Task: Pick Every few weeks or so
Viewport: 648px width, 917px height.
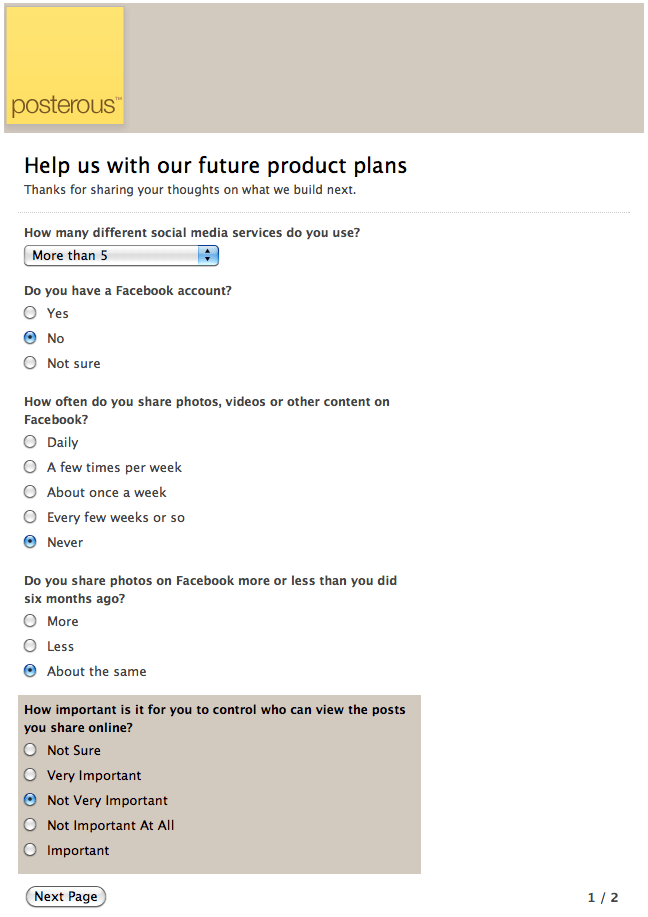Action: [x=30, y=517]
